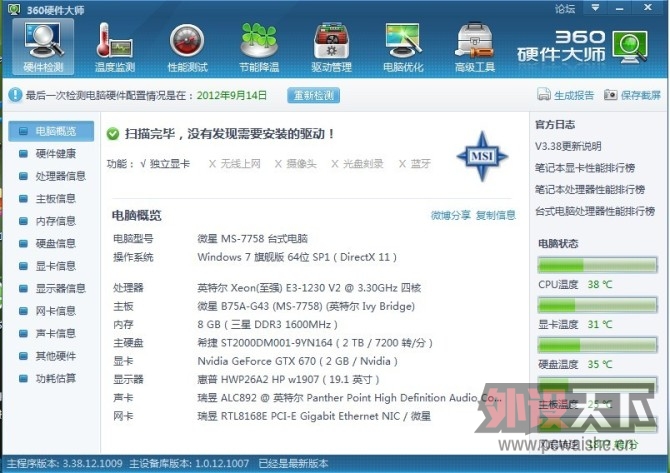670x473 pixels.
Task: Click the 蓝牙 feature indicator
Action: pyautogui.click(x=414, y=164)
